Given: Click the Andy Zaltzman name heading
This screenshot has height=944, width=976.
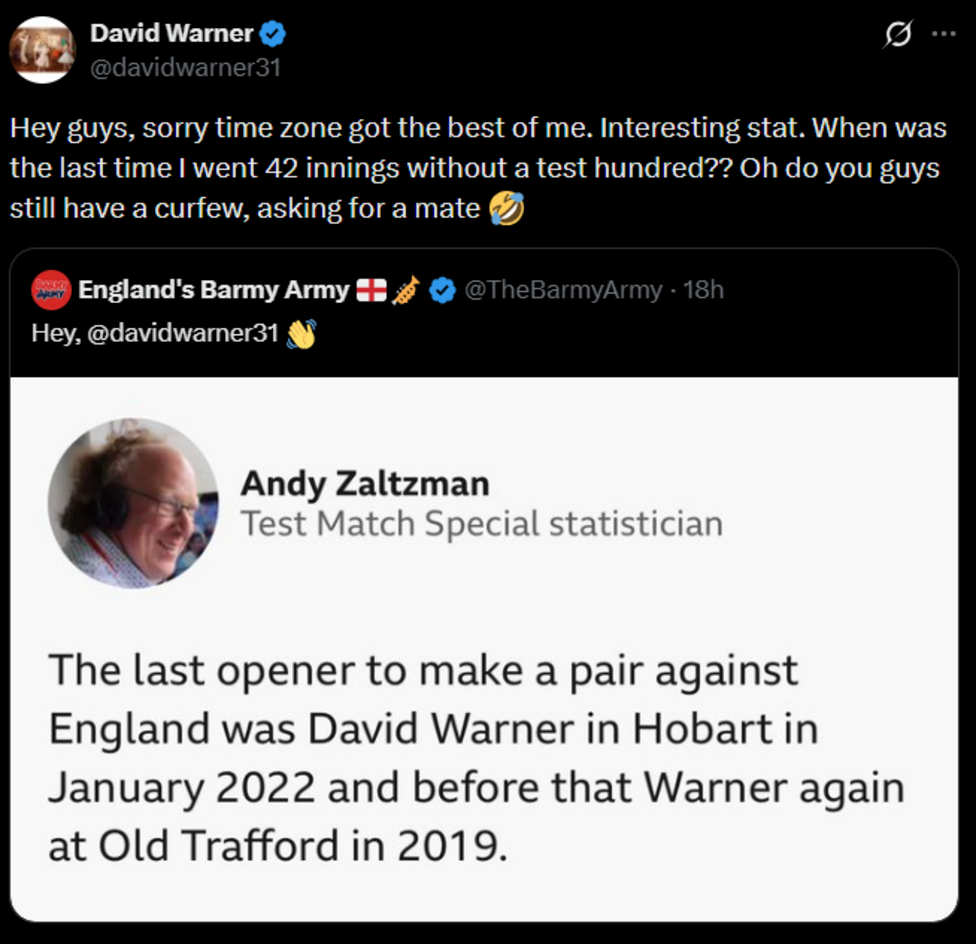Looking at the screenshot, I should [365, 484].
